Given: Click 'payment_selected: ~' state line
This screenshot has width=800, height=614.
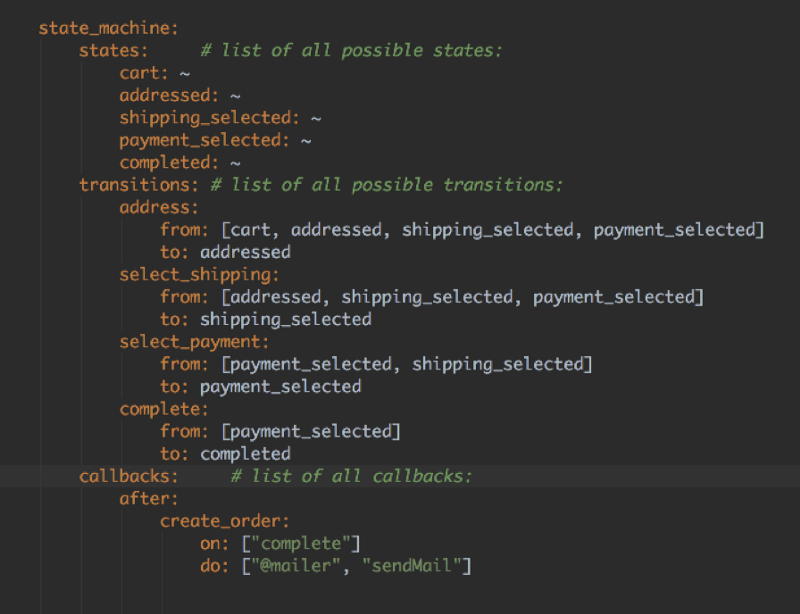Looking at the screenshot, I should click(215, 140).
